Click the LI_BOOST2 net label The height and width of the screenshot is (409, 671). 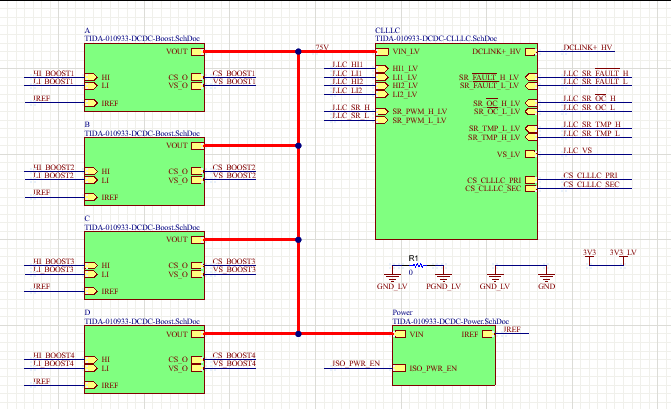tap(53, 175)
